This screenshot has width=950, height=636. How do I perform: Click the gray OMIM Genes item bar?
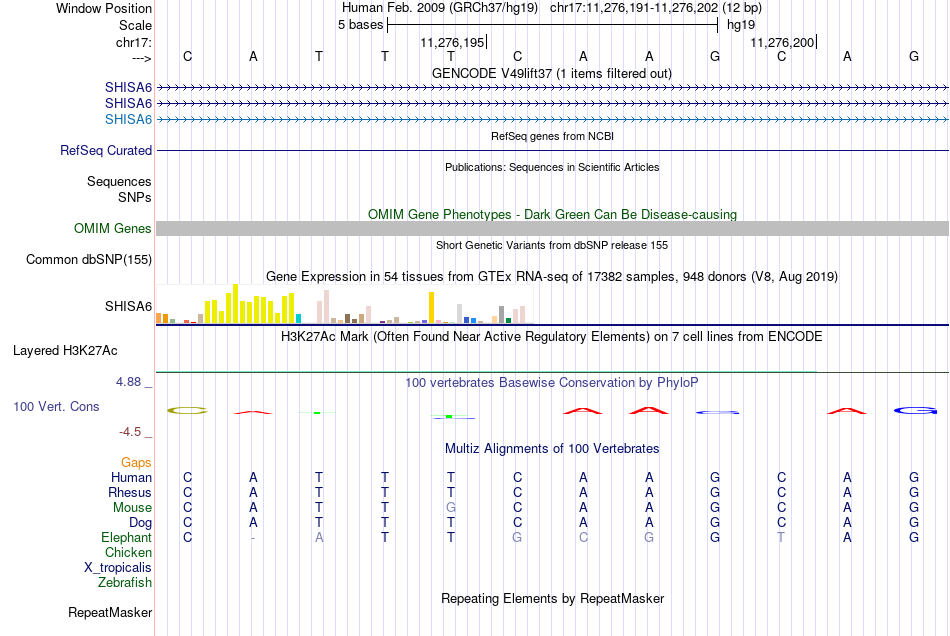click(x=552, y=228)
